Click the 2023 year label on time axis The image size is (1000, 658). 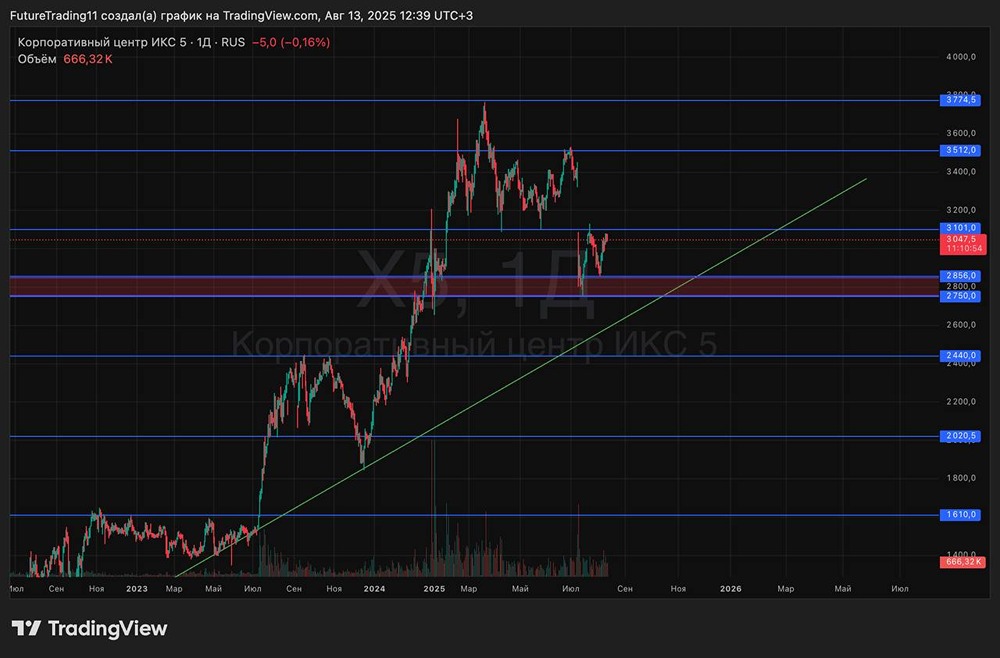137,589
